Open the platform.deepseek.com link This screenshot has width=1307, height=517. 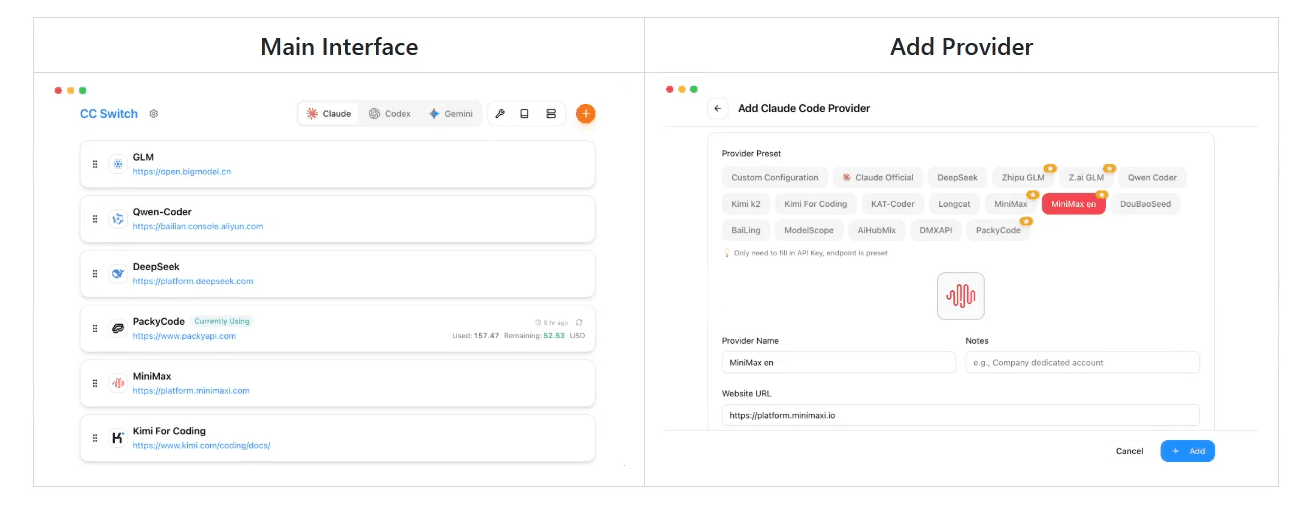tap(192, 281)
